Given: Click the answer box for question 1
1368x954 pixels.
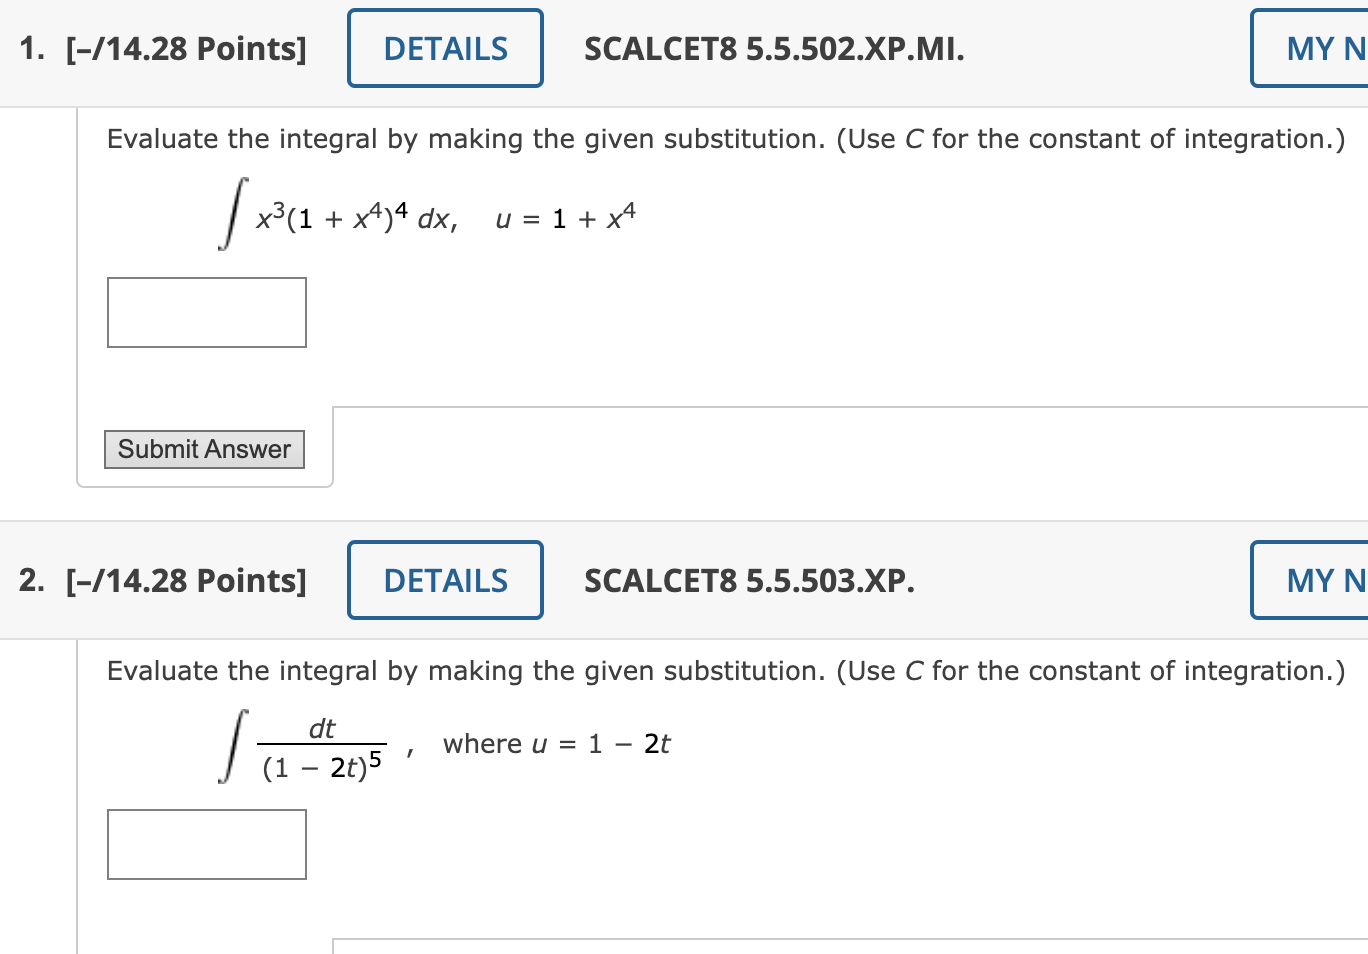Looking at the screenshot, I should [206, 312].
